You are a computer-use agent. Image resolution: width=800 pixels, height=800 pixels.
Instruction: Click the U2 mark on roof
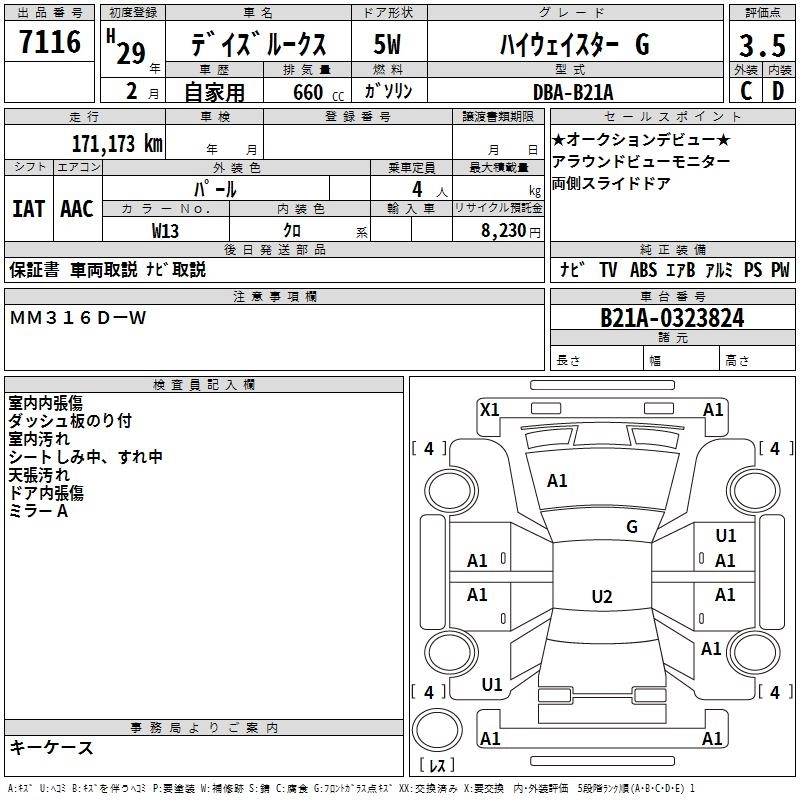[x=602, y=596]
